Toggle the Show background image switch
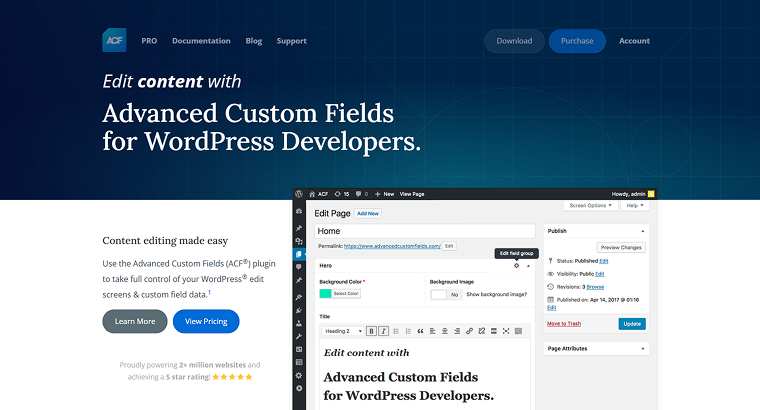This screenshot has height=410, width=760. pos(445,295)
